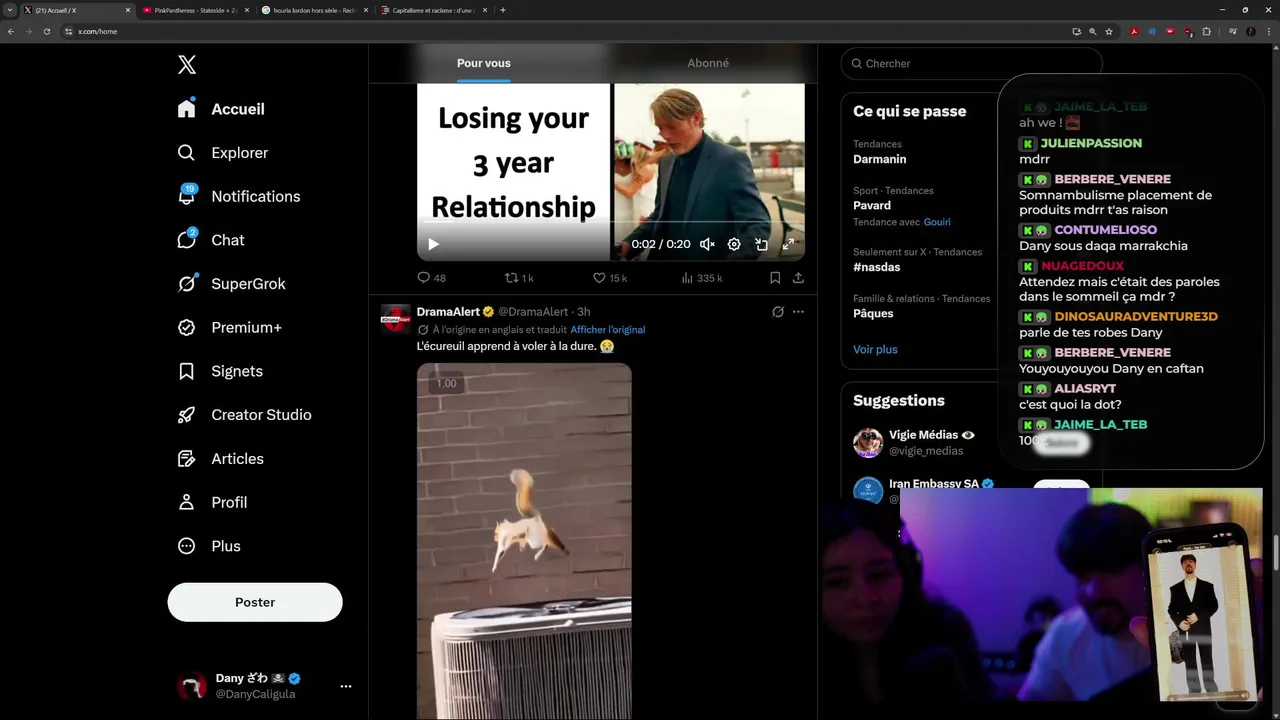1280x720 pixels.
Task: Enter fullscreen on the video player
Action: tap(788, 244)
